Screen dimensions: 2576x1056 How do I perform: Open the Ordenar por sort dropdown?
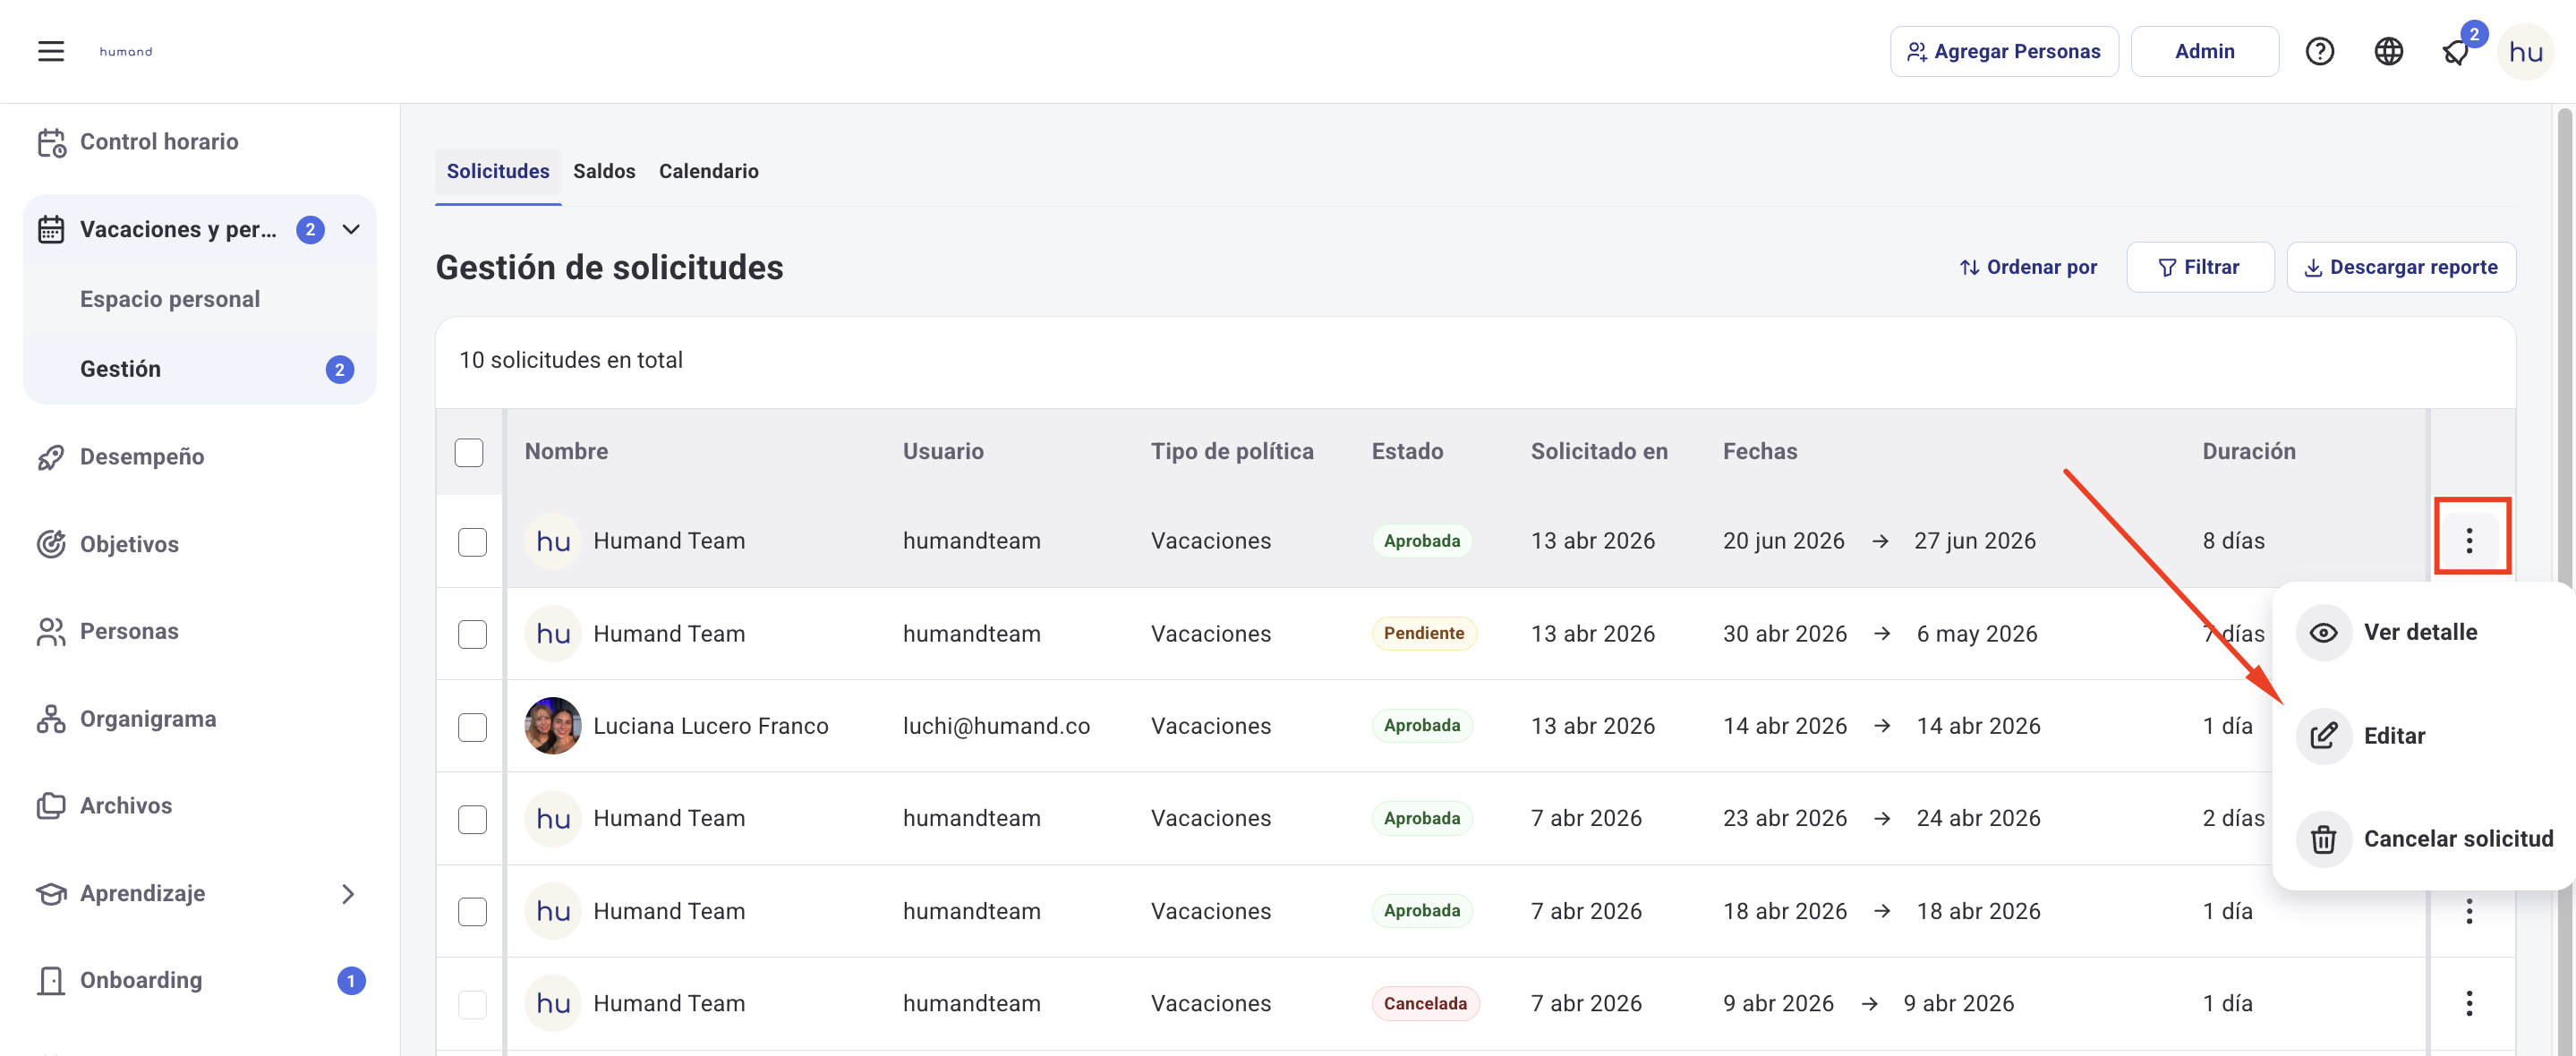point(2028,267)
